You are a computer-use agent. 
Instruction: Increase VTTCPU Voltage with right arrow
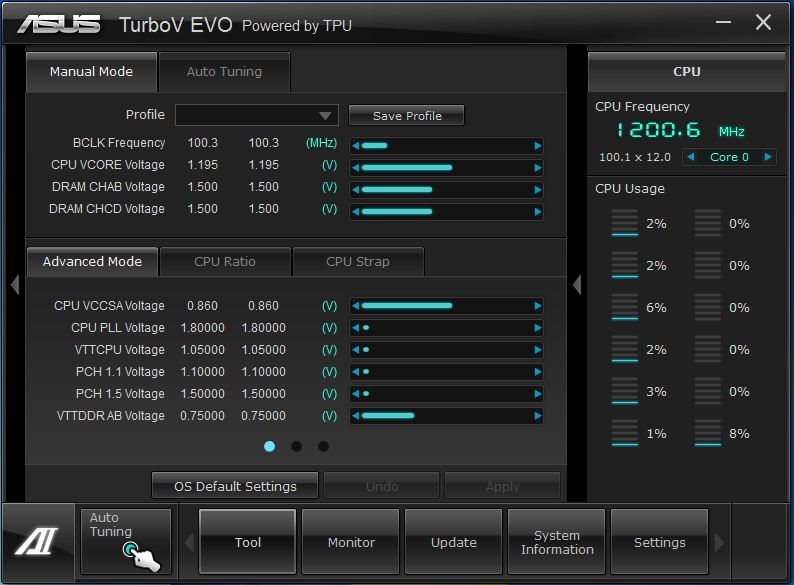point(538,349)
